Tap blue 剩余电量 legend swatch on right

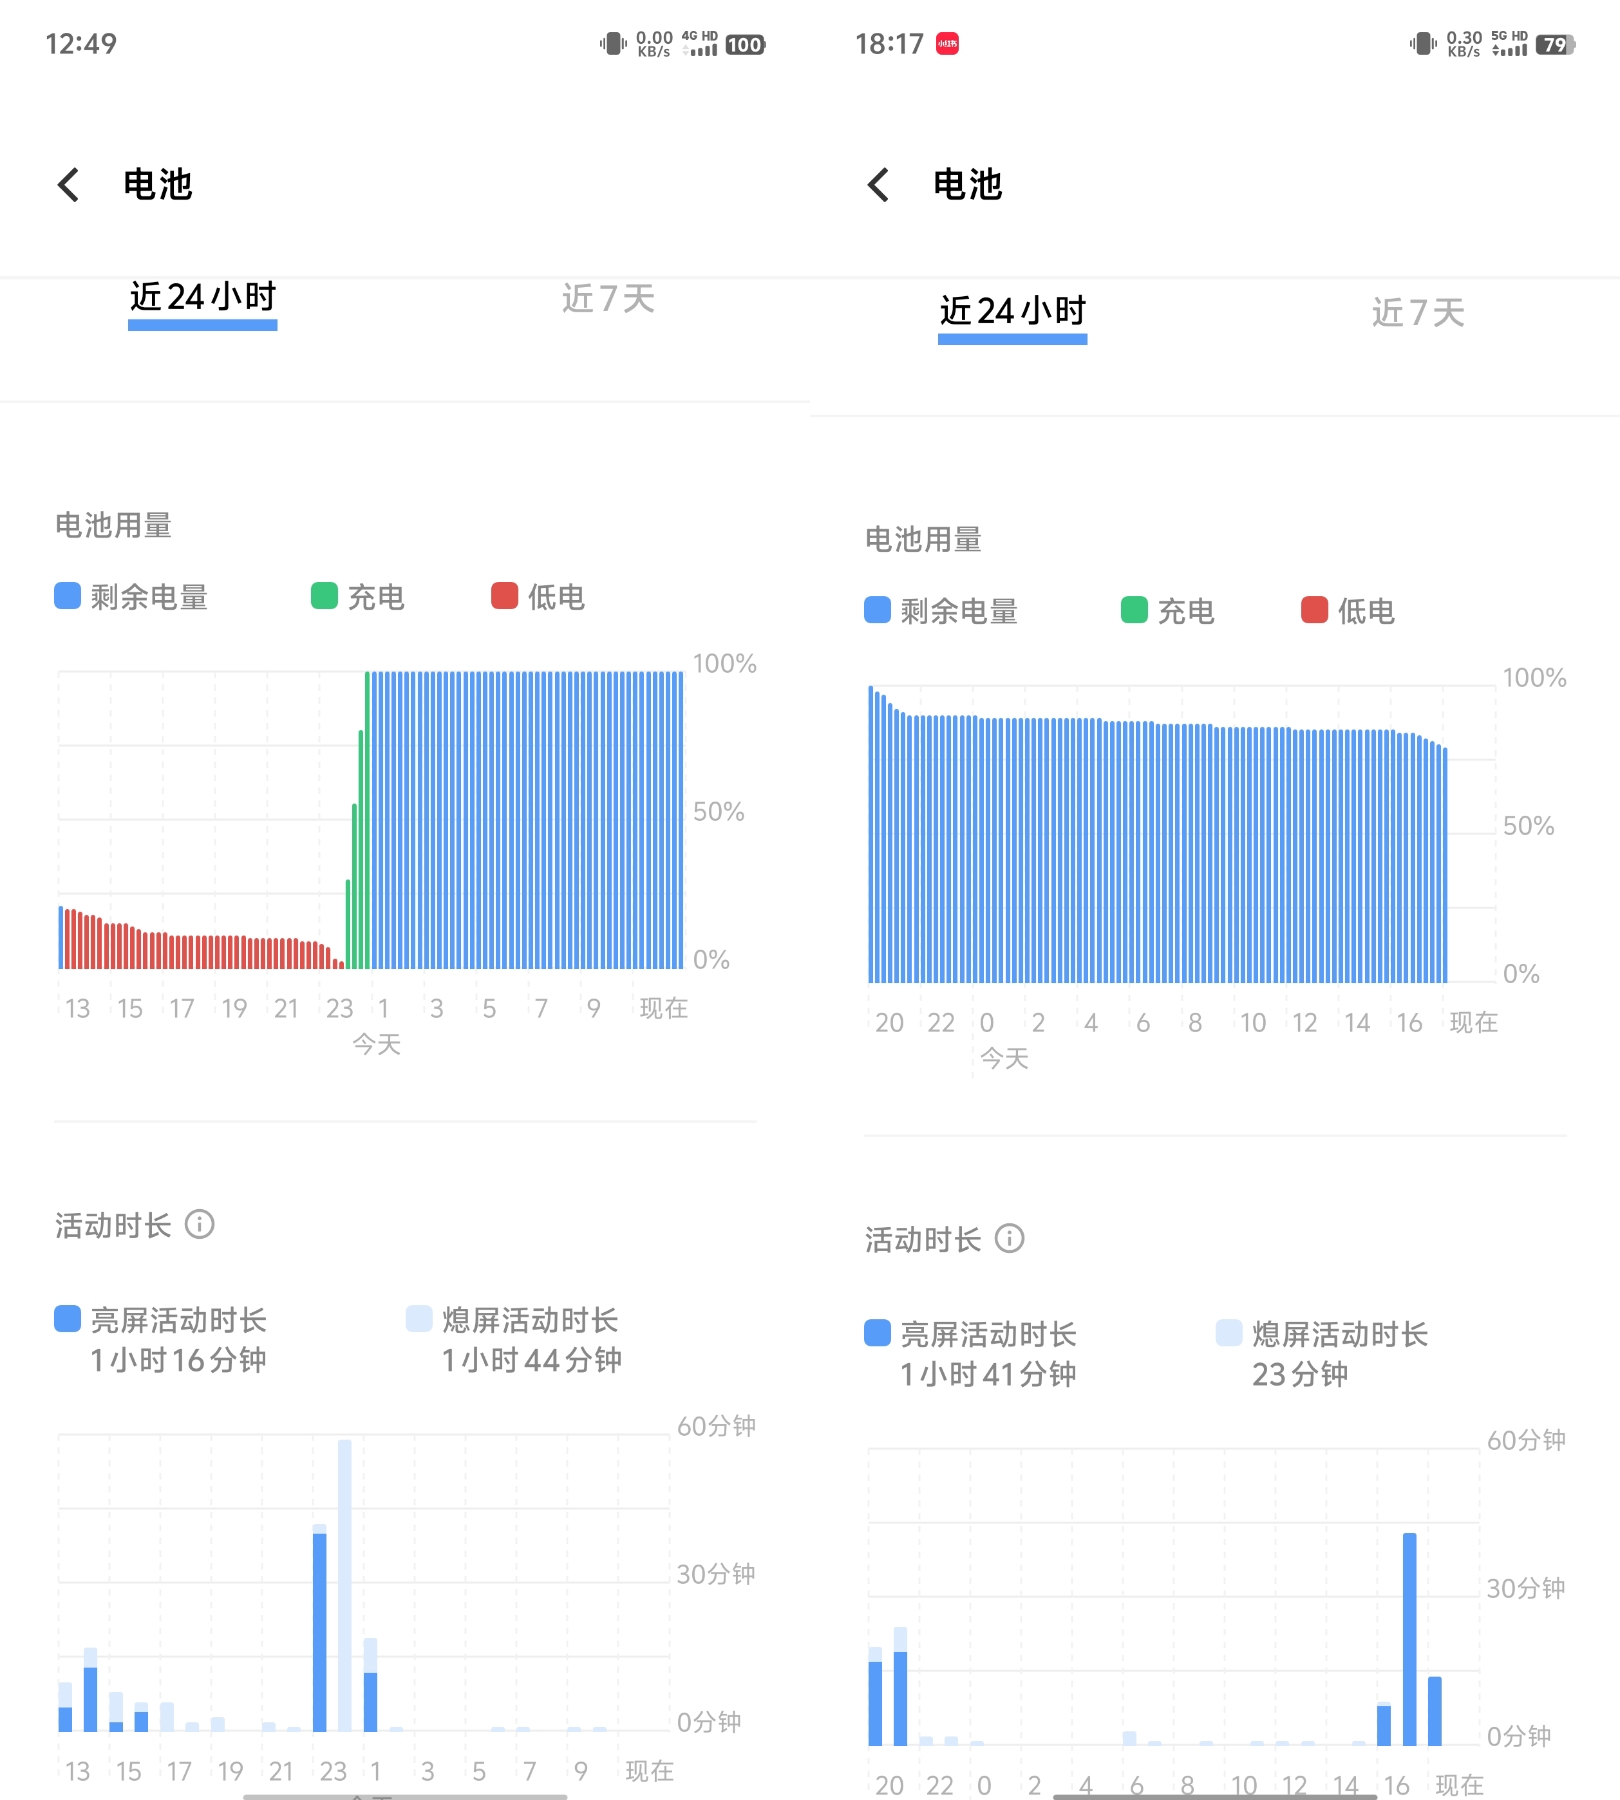[877, 610]
